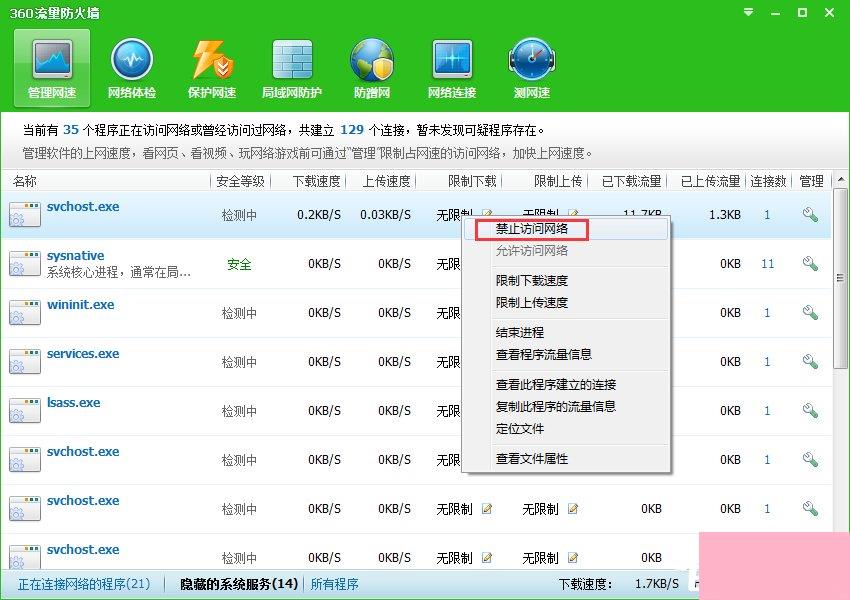The height and width of the screenshot is (600, 850).
Task: Click the scroll up arrow of the list
Action: pyautogui.click(x=840, y=179)
